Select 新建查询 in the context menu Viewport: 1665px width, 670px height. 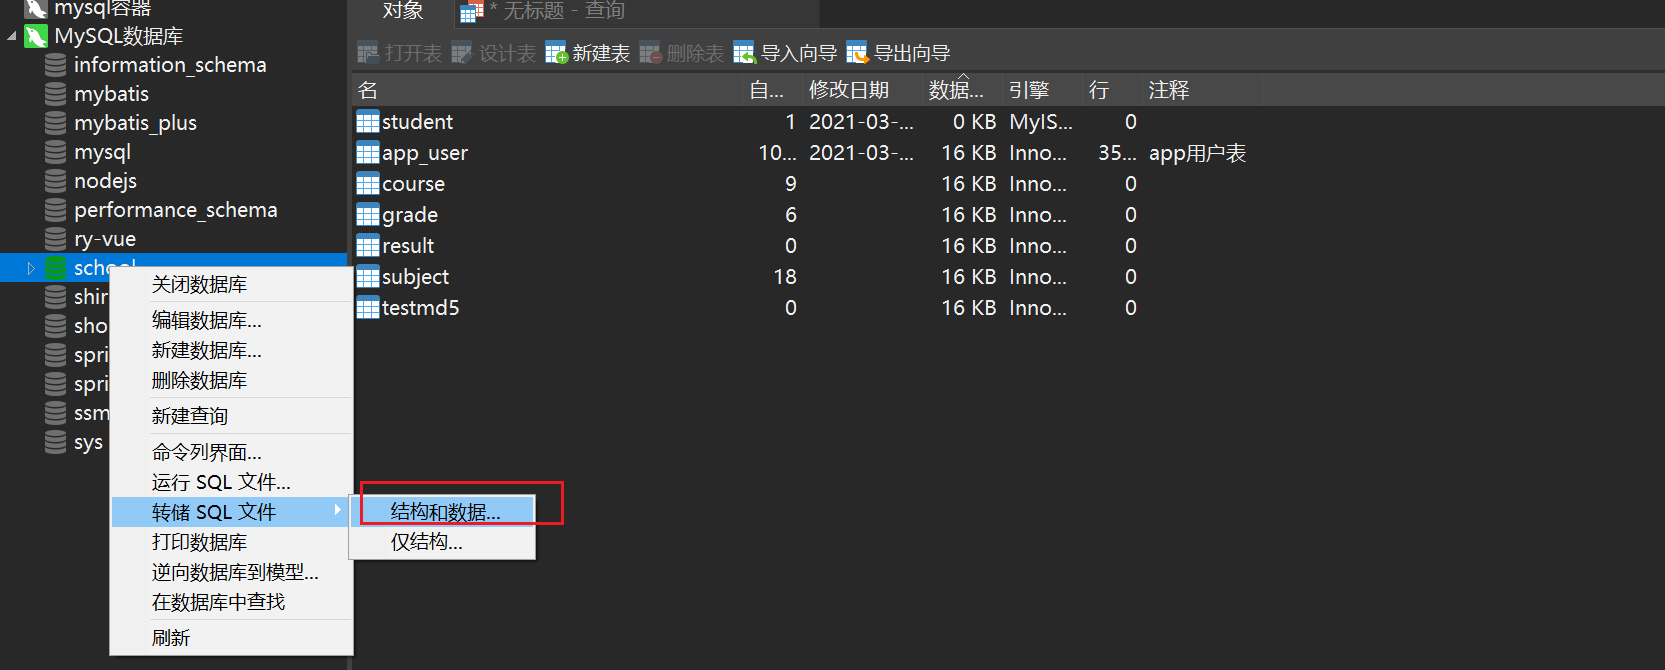[190, 416]
